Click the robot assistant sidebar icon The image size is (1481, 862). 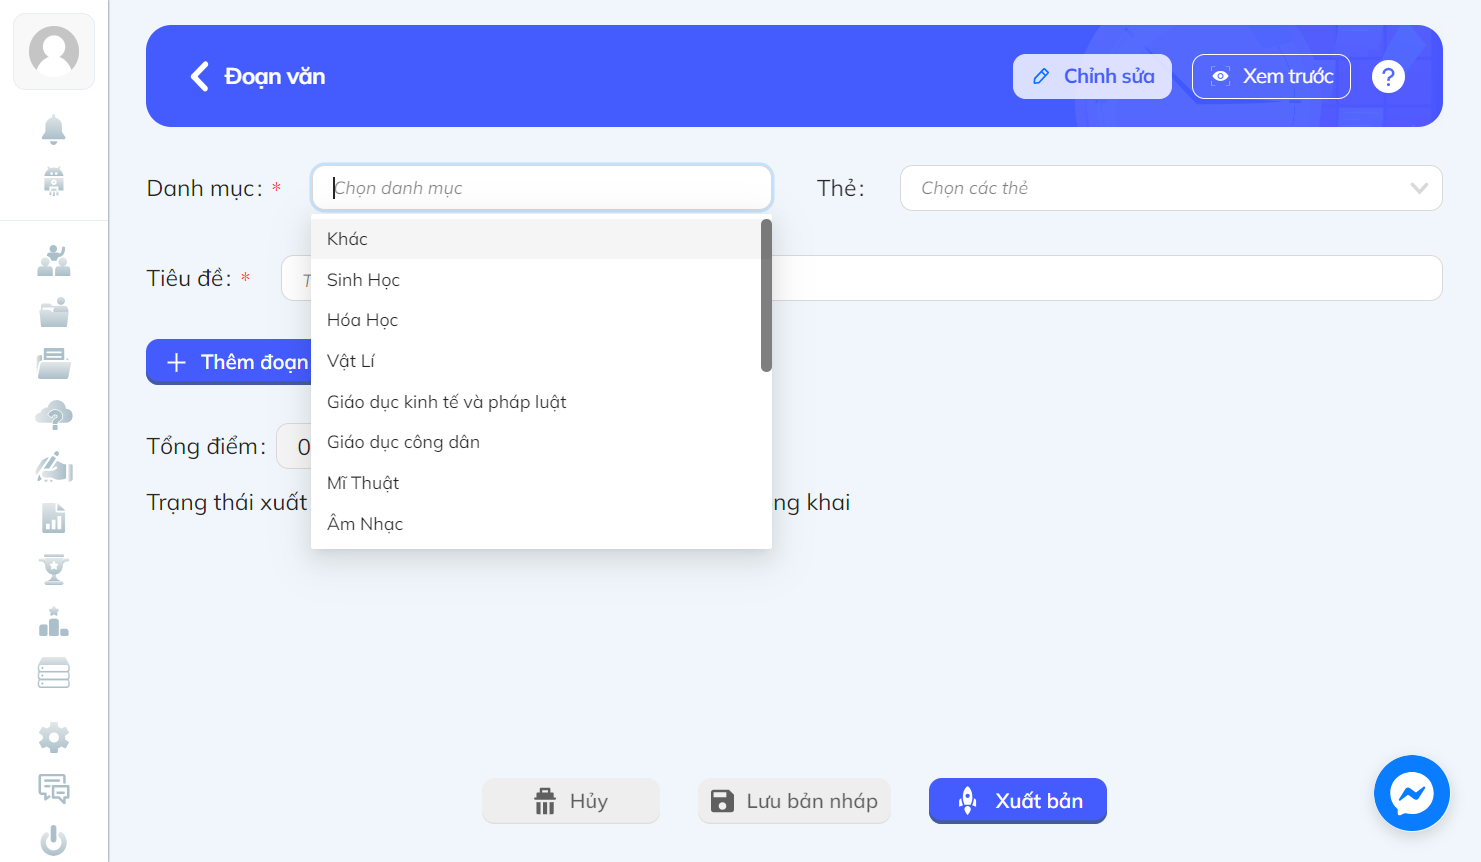(x=54, y=181)
